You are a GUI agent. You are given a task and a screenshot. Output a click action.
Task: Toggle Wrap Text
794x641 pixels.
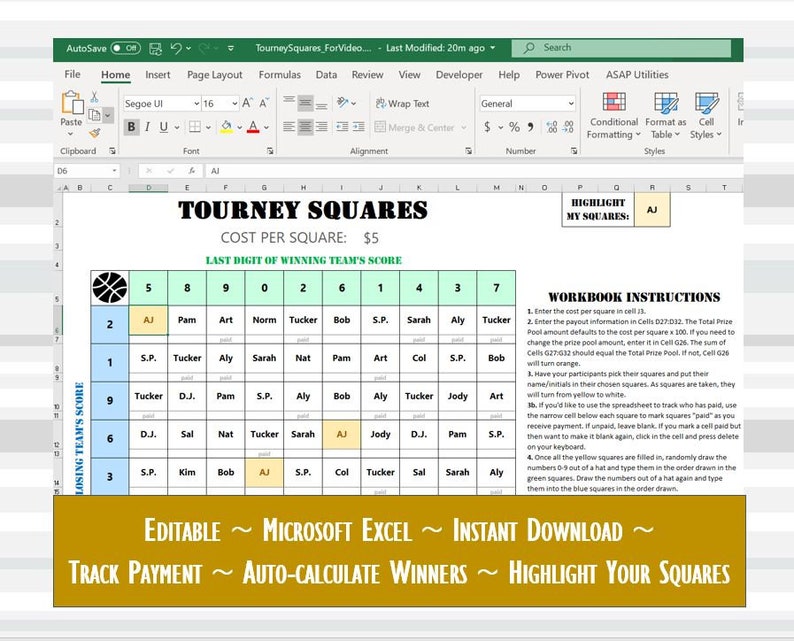[x=403, y=103]
